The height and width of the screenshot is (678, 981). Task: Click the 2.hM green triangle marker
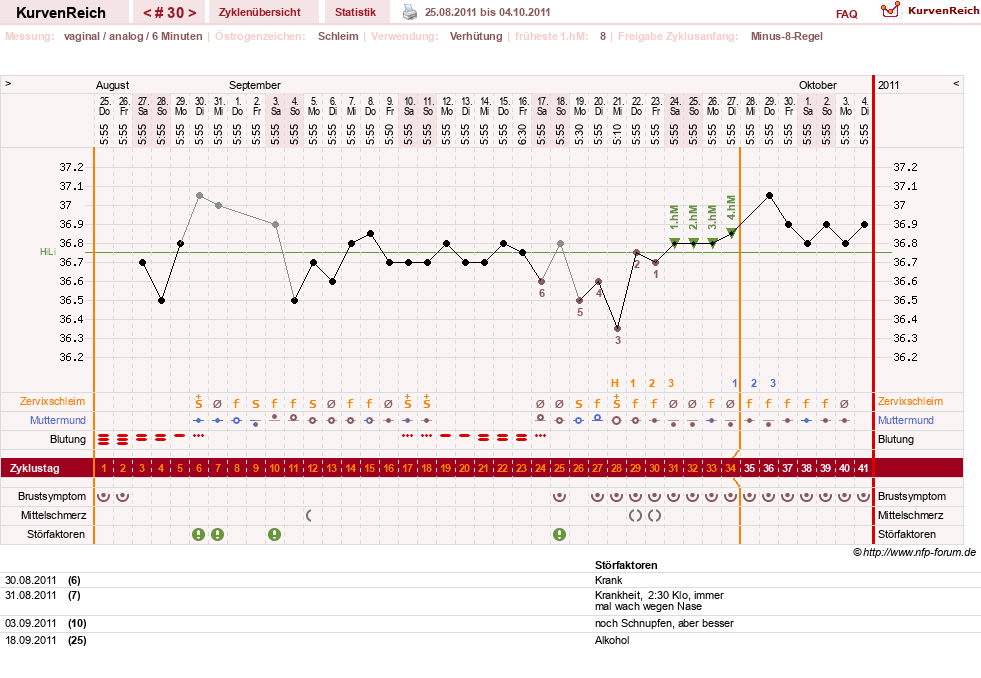[x=693, y=242]
